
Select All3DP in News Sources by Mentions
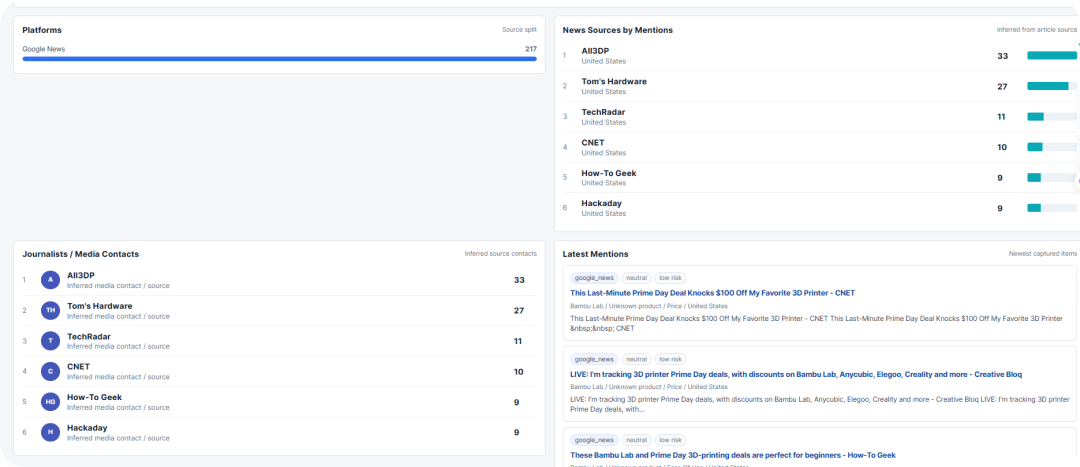pyautogui.click(x=595, y=51)
